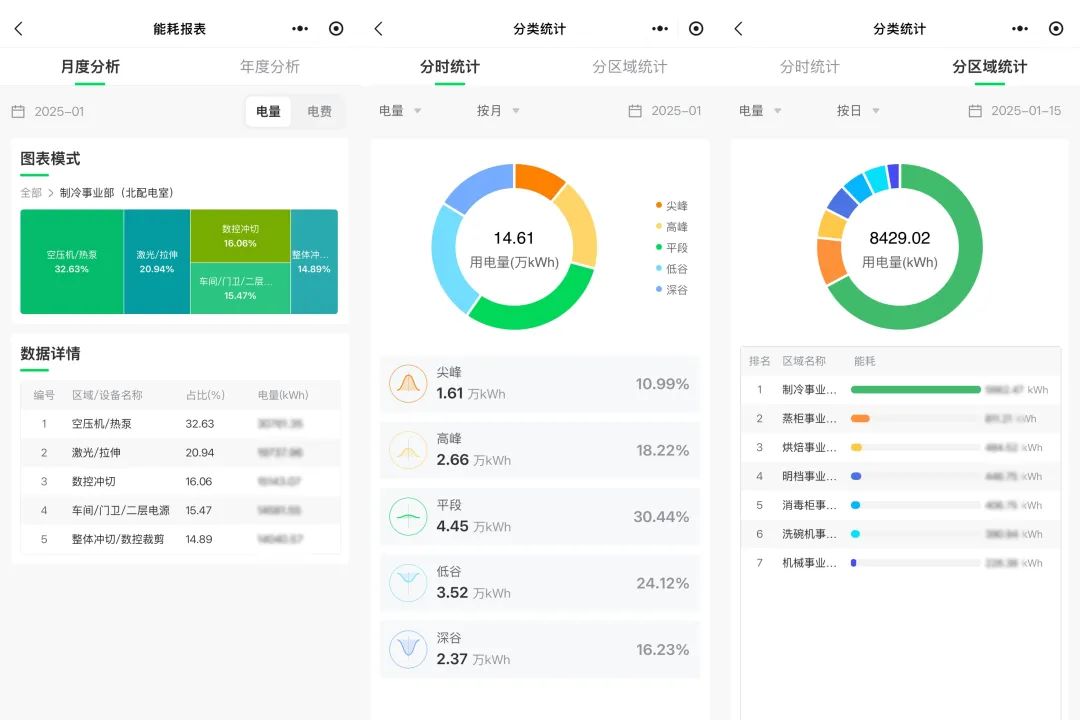The image size is (1080, 720).
Task: Select 电量 in the 电量/电费 segmented control
Action: coord(269,112)
